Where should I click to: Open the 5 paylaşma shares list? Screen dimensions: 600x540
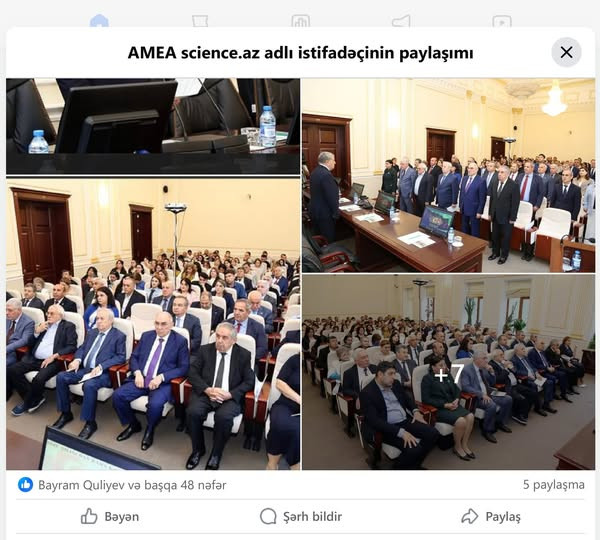[x=554, y=485]
